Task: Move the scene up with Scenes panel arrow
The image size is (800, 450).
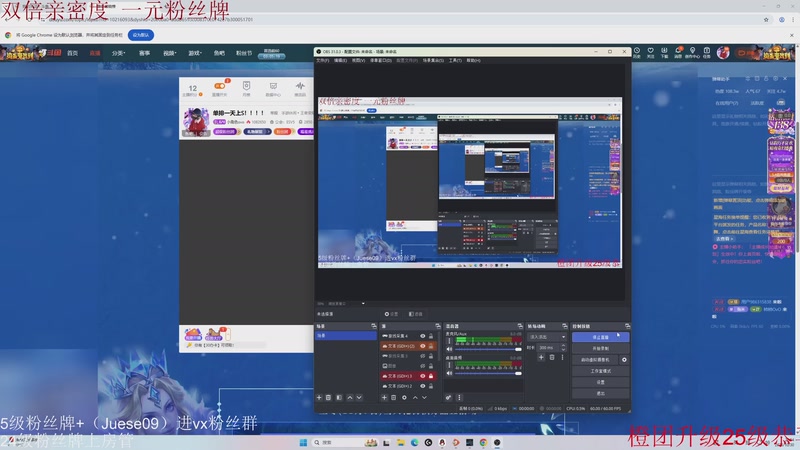Action: (349, 397)
